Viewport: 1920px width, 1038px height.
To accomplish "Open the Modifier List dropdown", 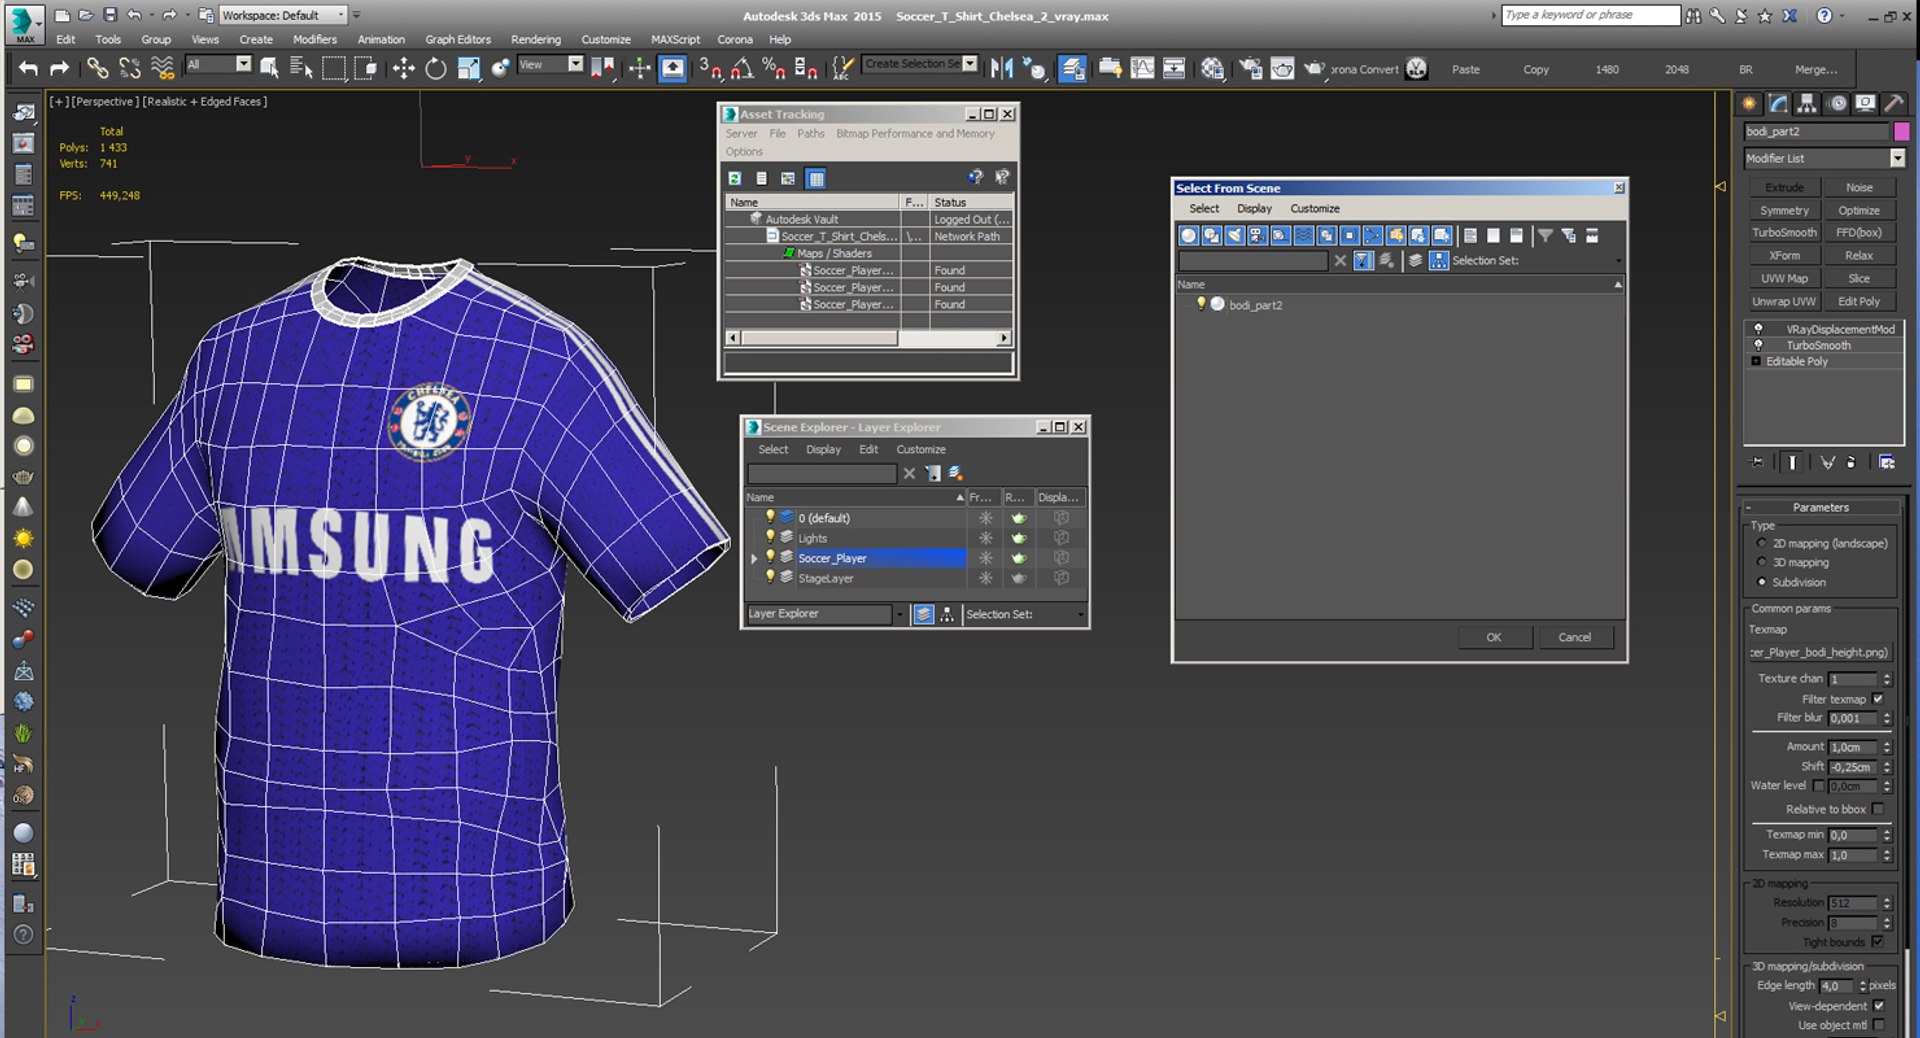I will click(1897, 158).
